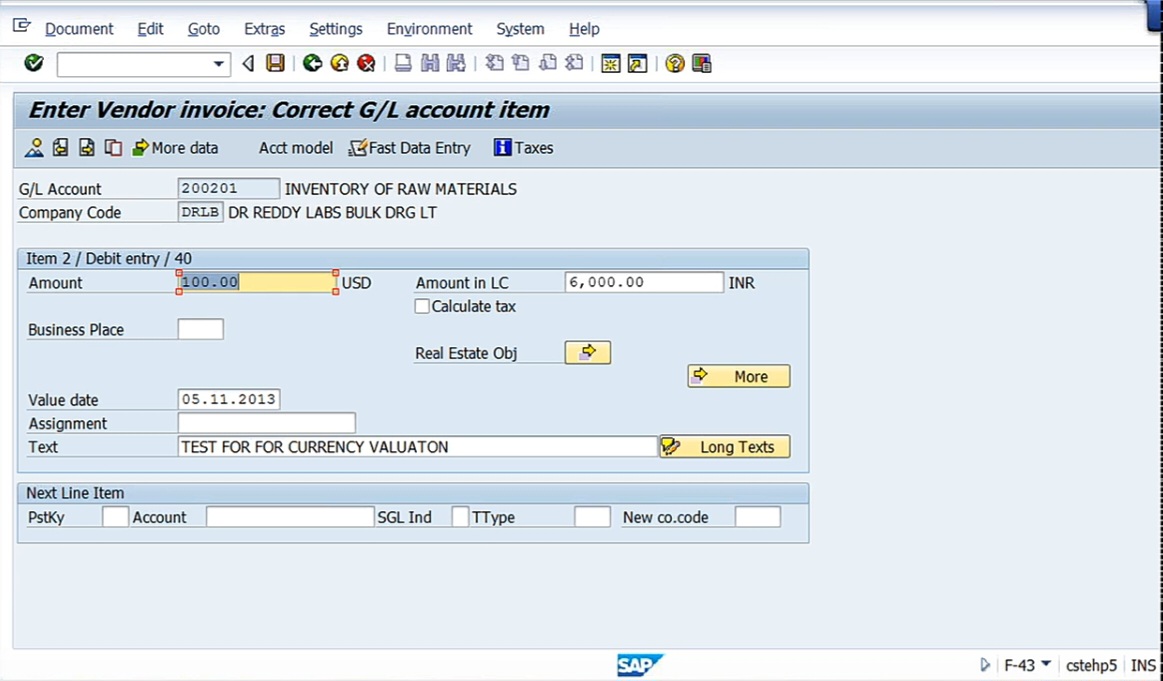Click the document overview icon with mountain
The image size is (1163, 681).
point(34,148)
